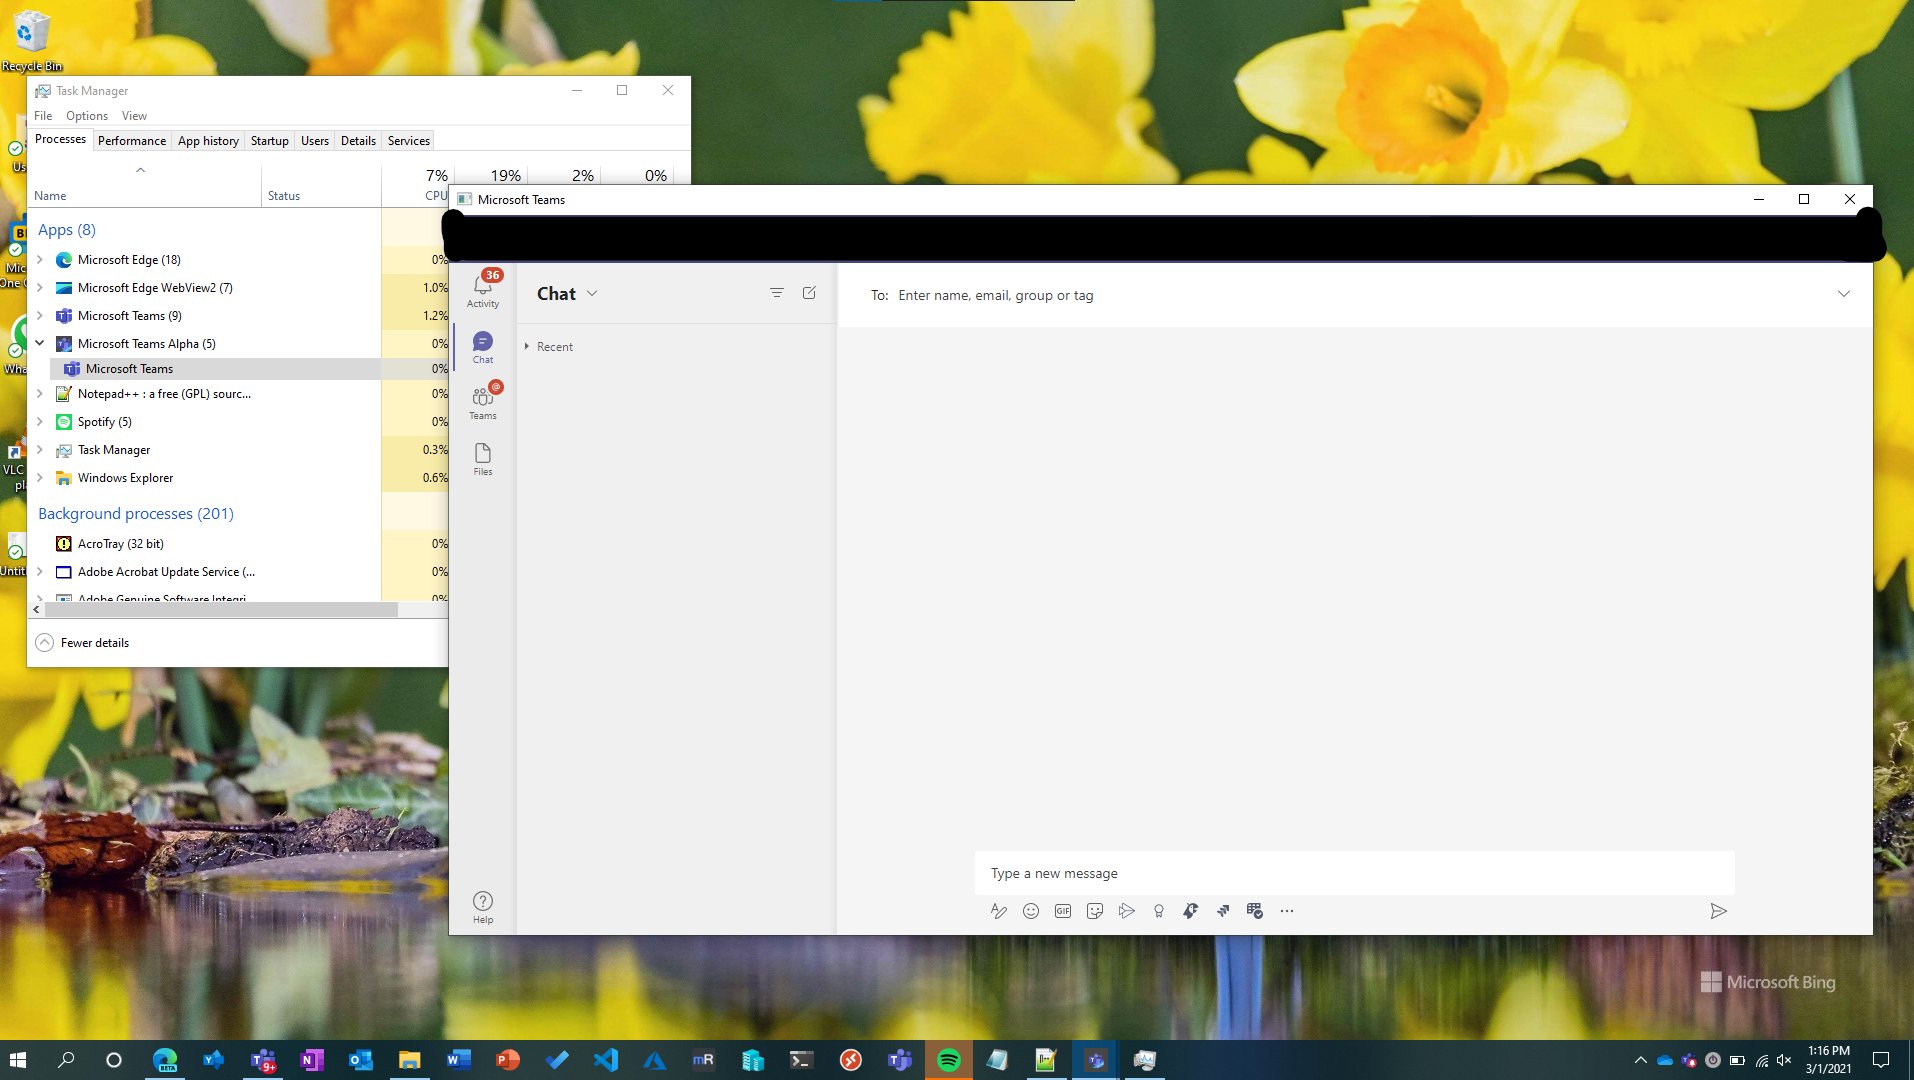Screen dimensions: 1914x1080
Task: Open more messaging extensions (three dots)
Action: [1287, 911]
